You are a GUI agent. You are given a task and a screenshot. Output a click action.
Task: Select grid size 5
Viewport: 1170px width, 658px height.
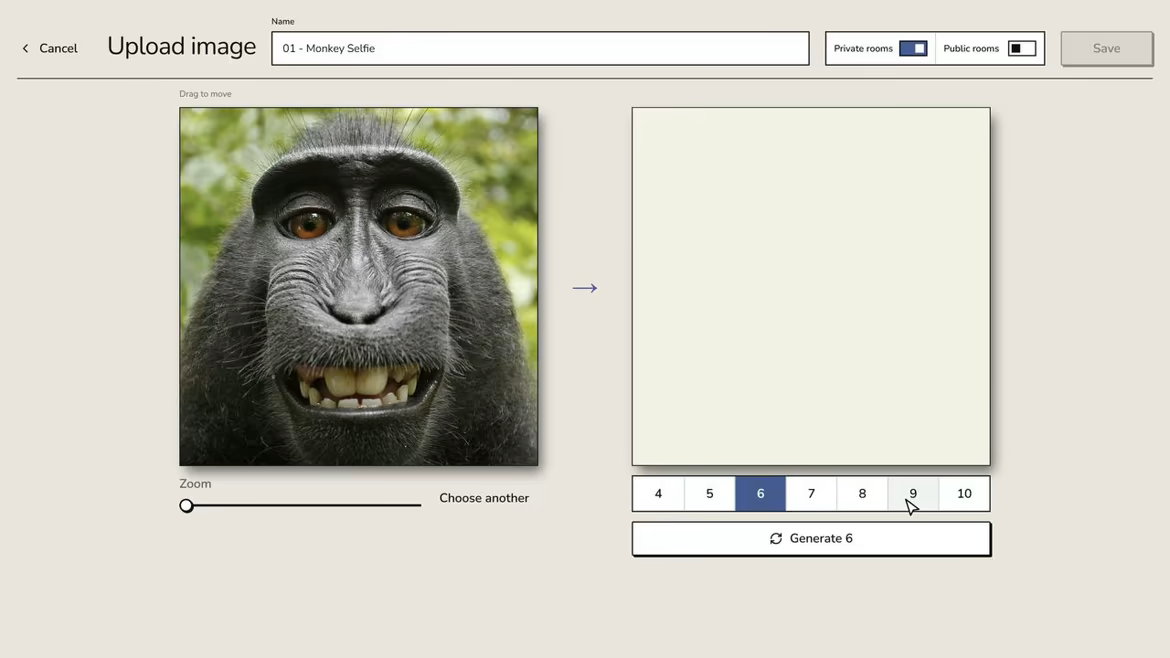pyautogui.click(x=710, y=494)
